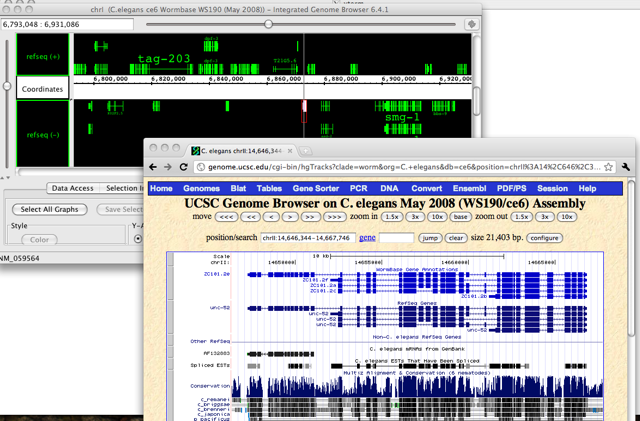Move far left with the <<< button
The height and width of the screenshot is (421, 640).
(x=228, y=216)
